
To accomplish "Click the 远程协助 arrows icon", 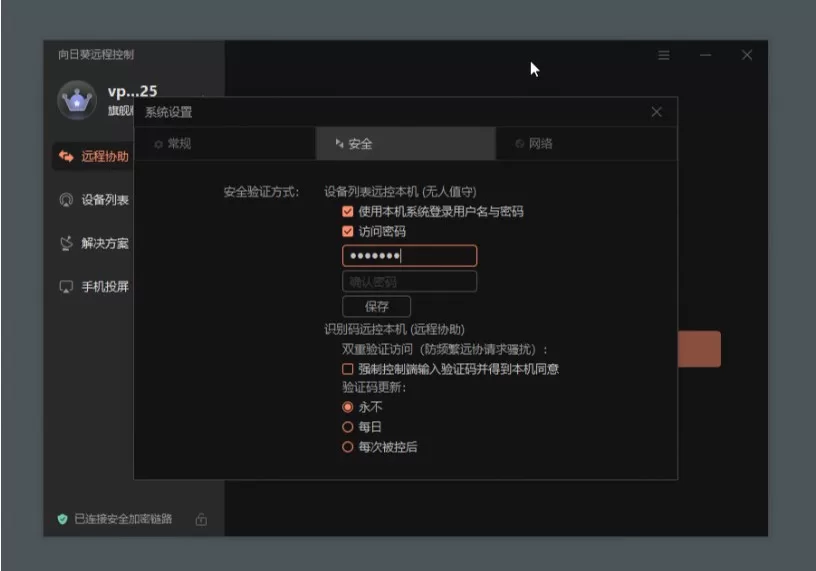I will coord(66,156).
